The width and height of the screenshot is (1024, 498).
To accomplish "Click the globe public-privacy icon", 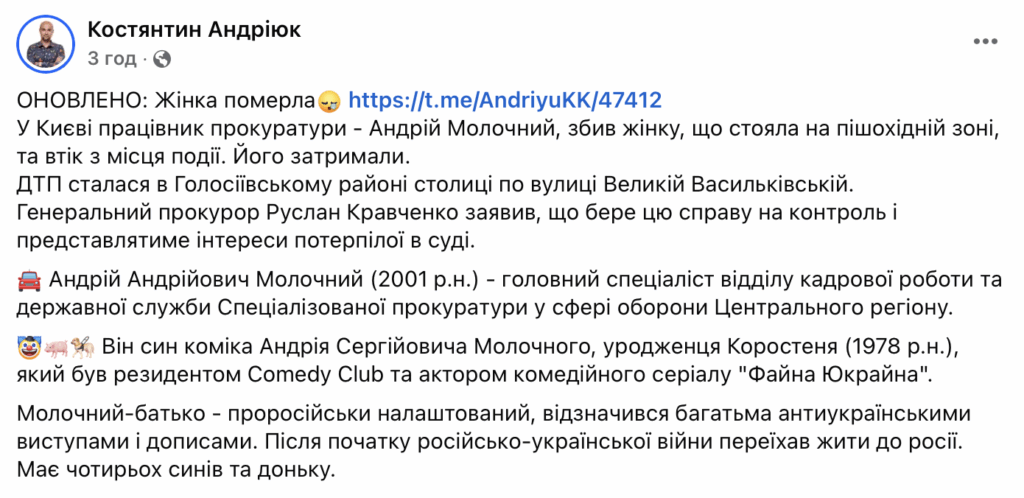I will (161, 59).
